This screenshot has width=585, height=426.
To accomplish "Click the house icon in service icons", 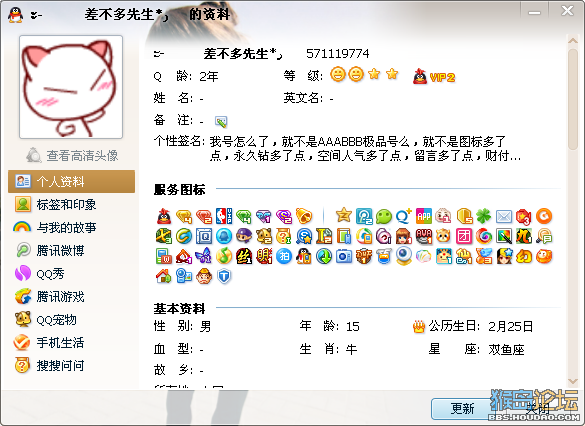I will [163, 276].
